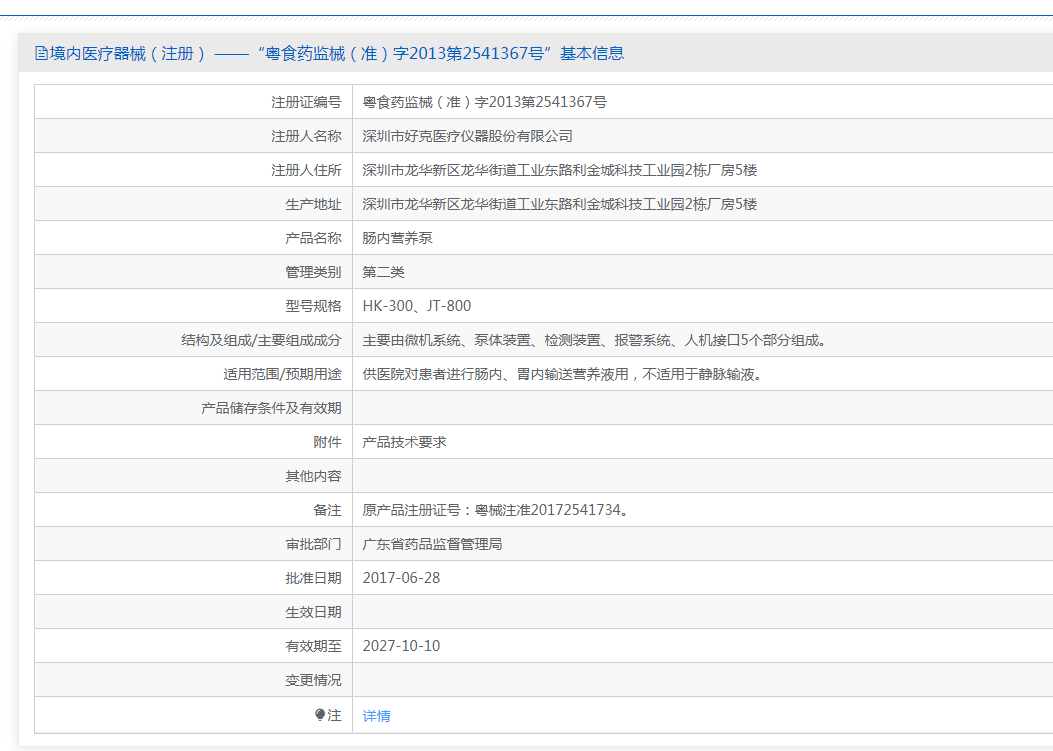
Task: Click the 注册人名称 label
Action: tap(306, 136)
